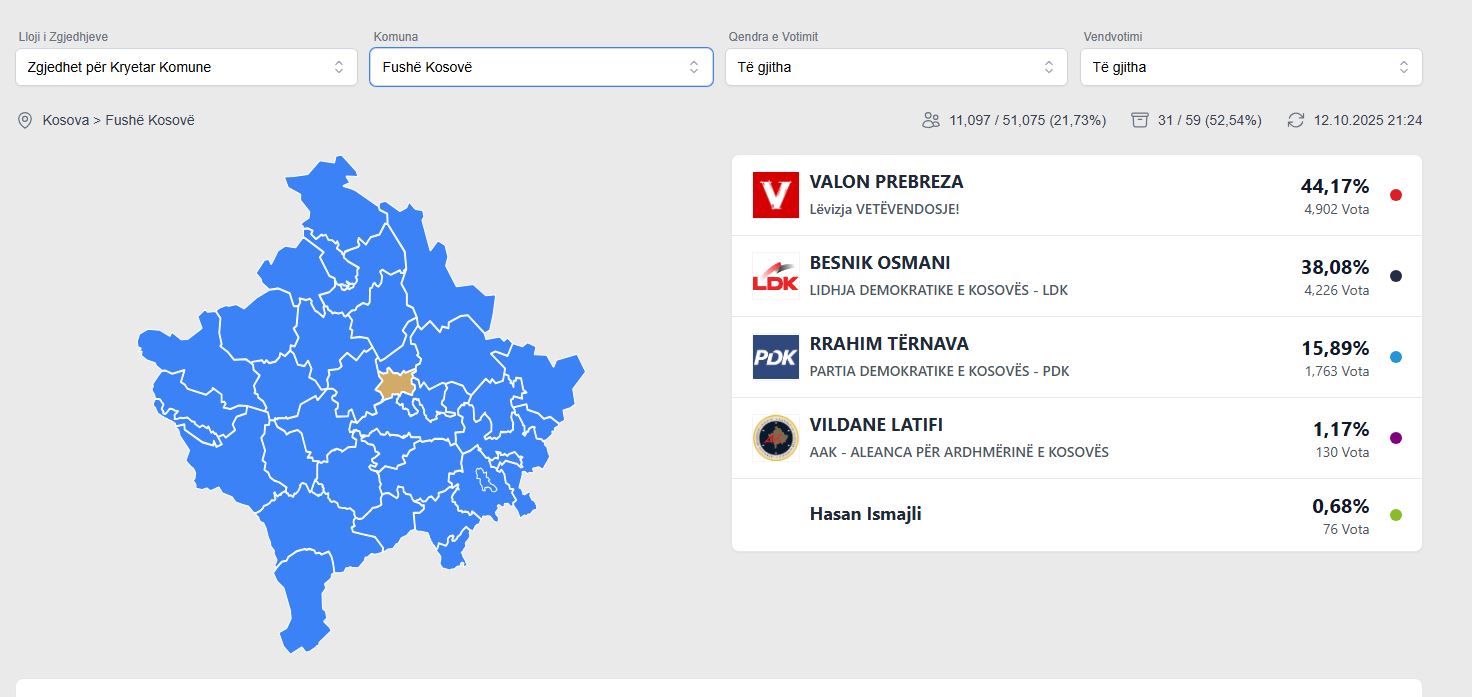Click the purple dot for Vildane Latifi
This screenshot has height=697, width=1472.
click(1396, 438)
